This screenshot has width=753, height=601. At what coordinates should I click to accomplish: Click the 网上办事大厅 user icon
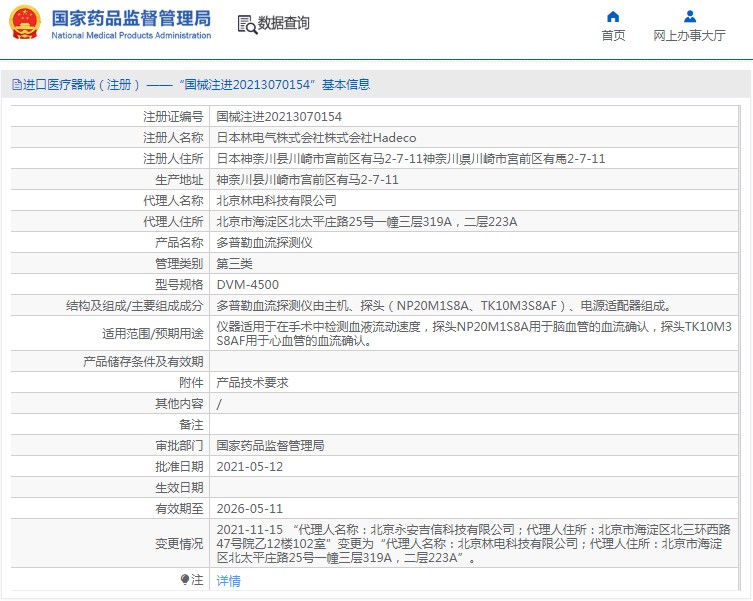[690, 17]
